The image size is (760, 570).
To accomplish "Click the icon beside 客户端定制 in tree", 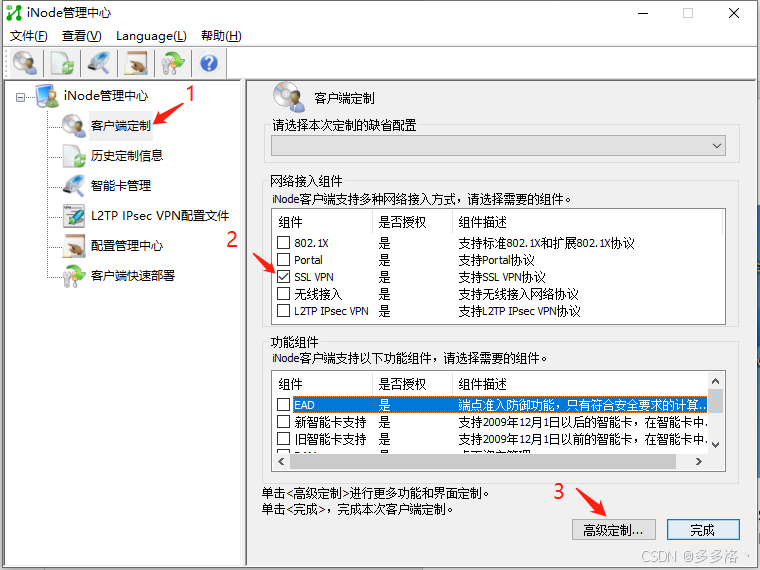I will coord(74,126).
